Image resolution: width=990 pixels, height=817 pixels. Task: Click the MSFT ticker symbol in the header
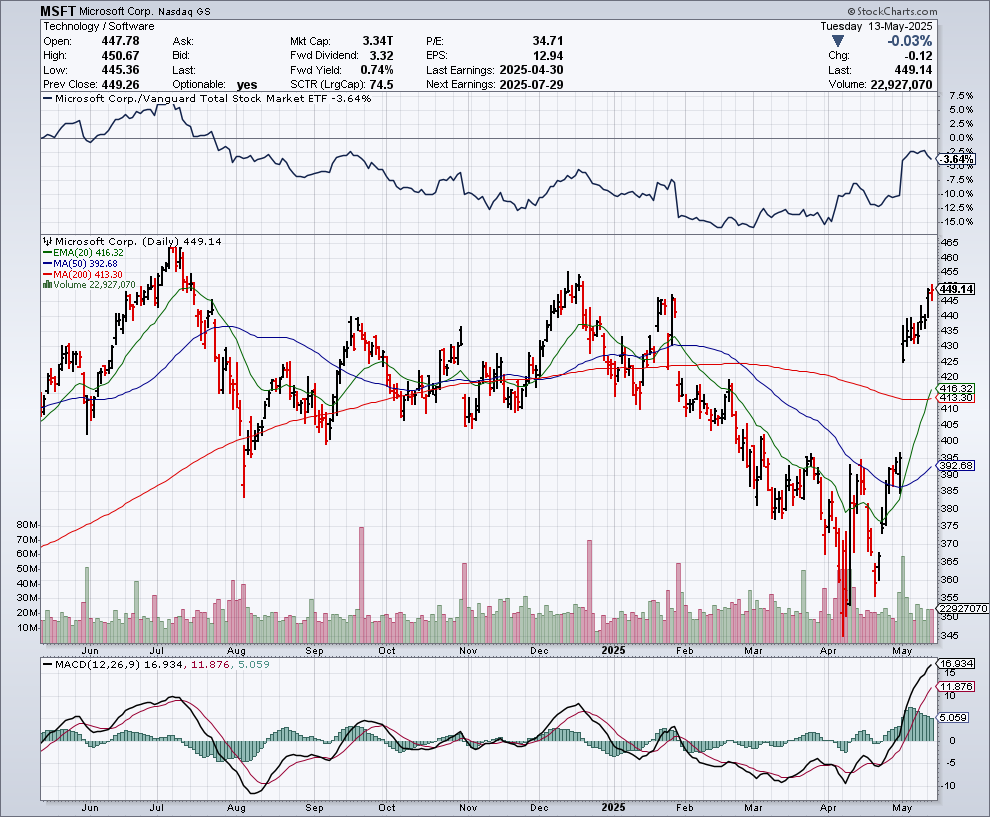click(59, 11)
